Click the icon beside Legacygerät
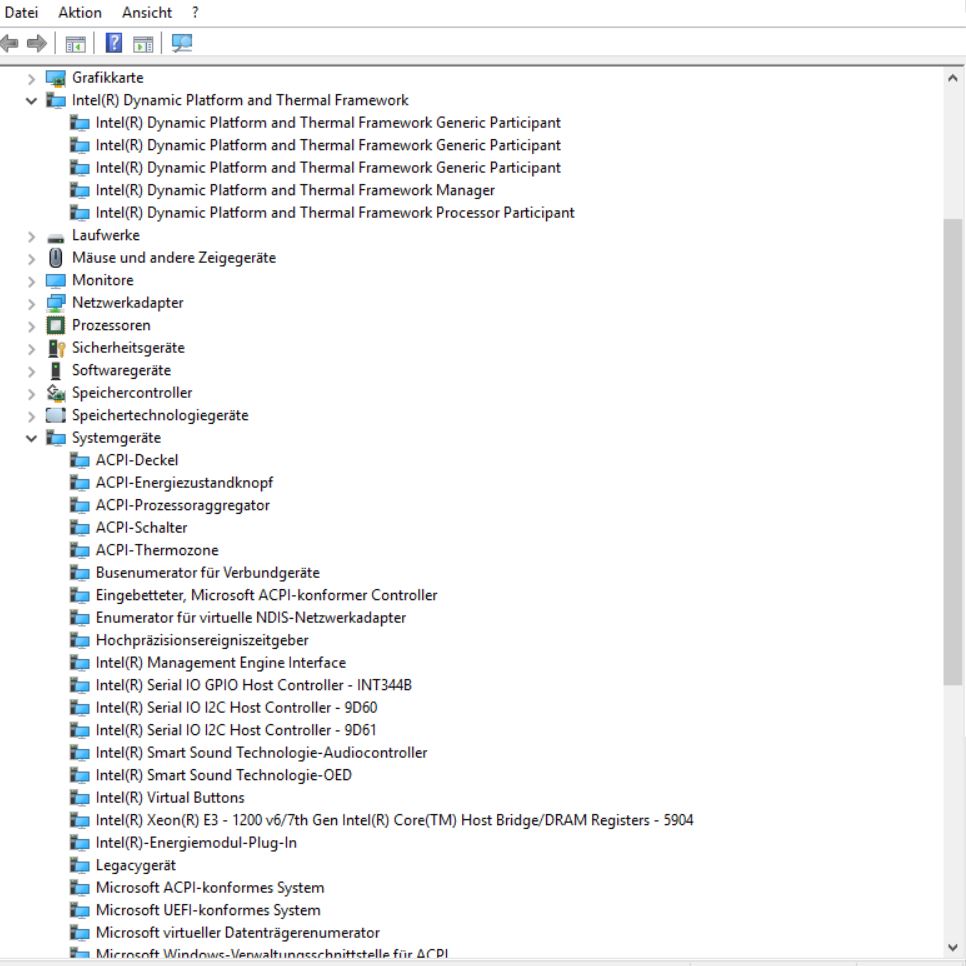Image resolution: width=966 pixels, height=966 pixels. click(x=79, y=866)
